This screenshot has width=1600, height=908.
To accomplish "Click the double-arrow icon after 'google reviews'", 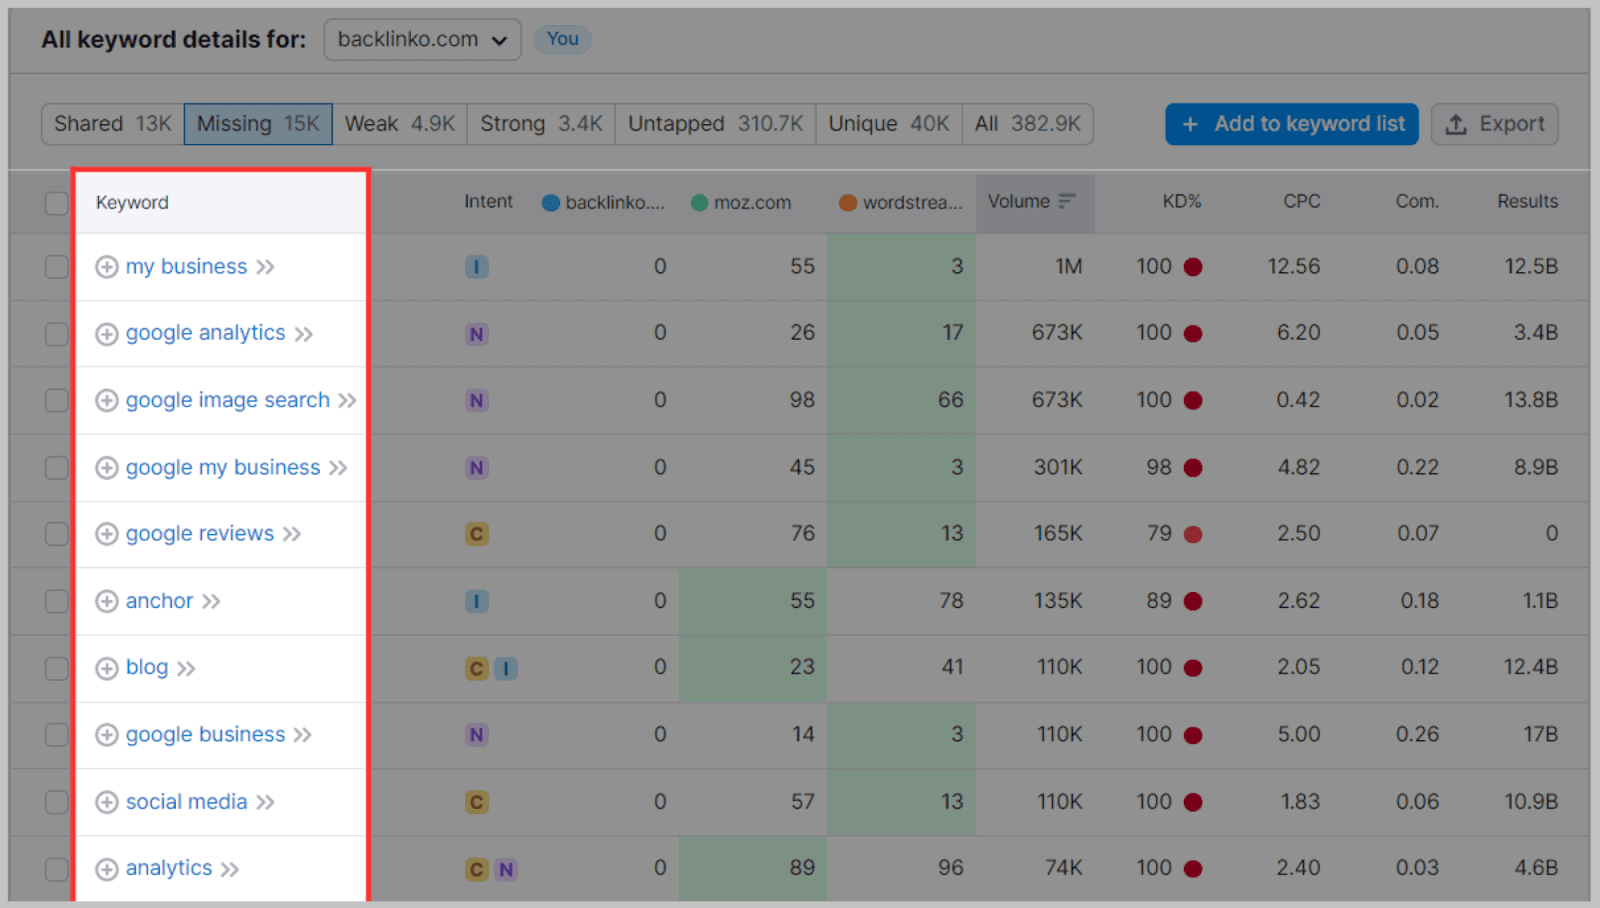I will [292, 534].
